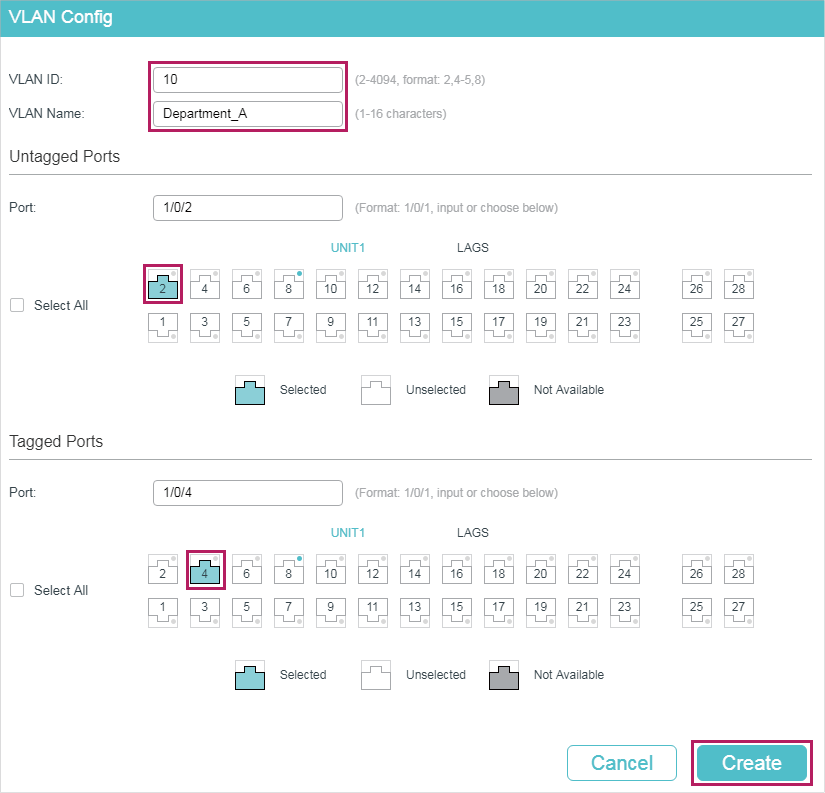825x793 pixels.
Task: Open LAGS tab in Untagged Ports
Action: coord(472,248)
